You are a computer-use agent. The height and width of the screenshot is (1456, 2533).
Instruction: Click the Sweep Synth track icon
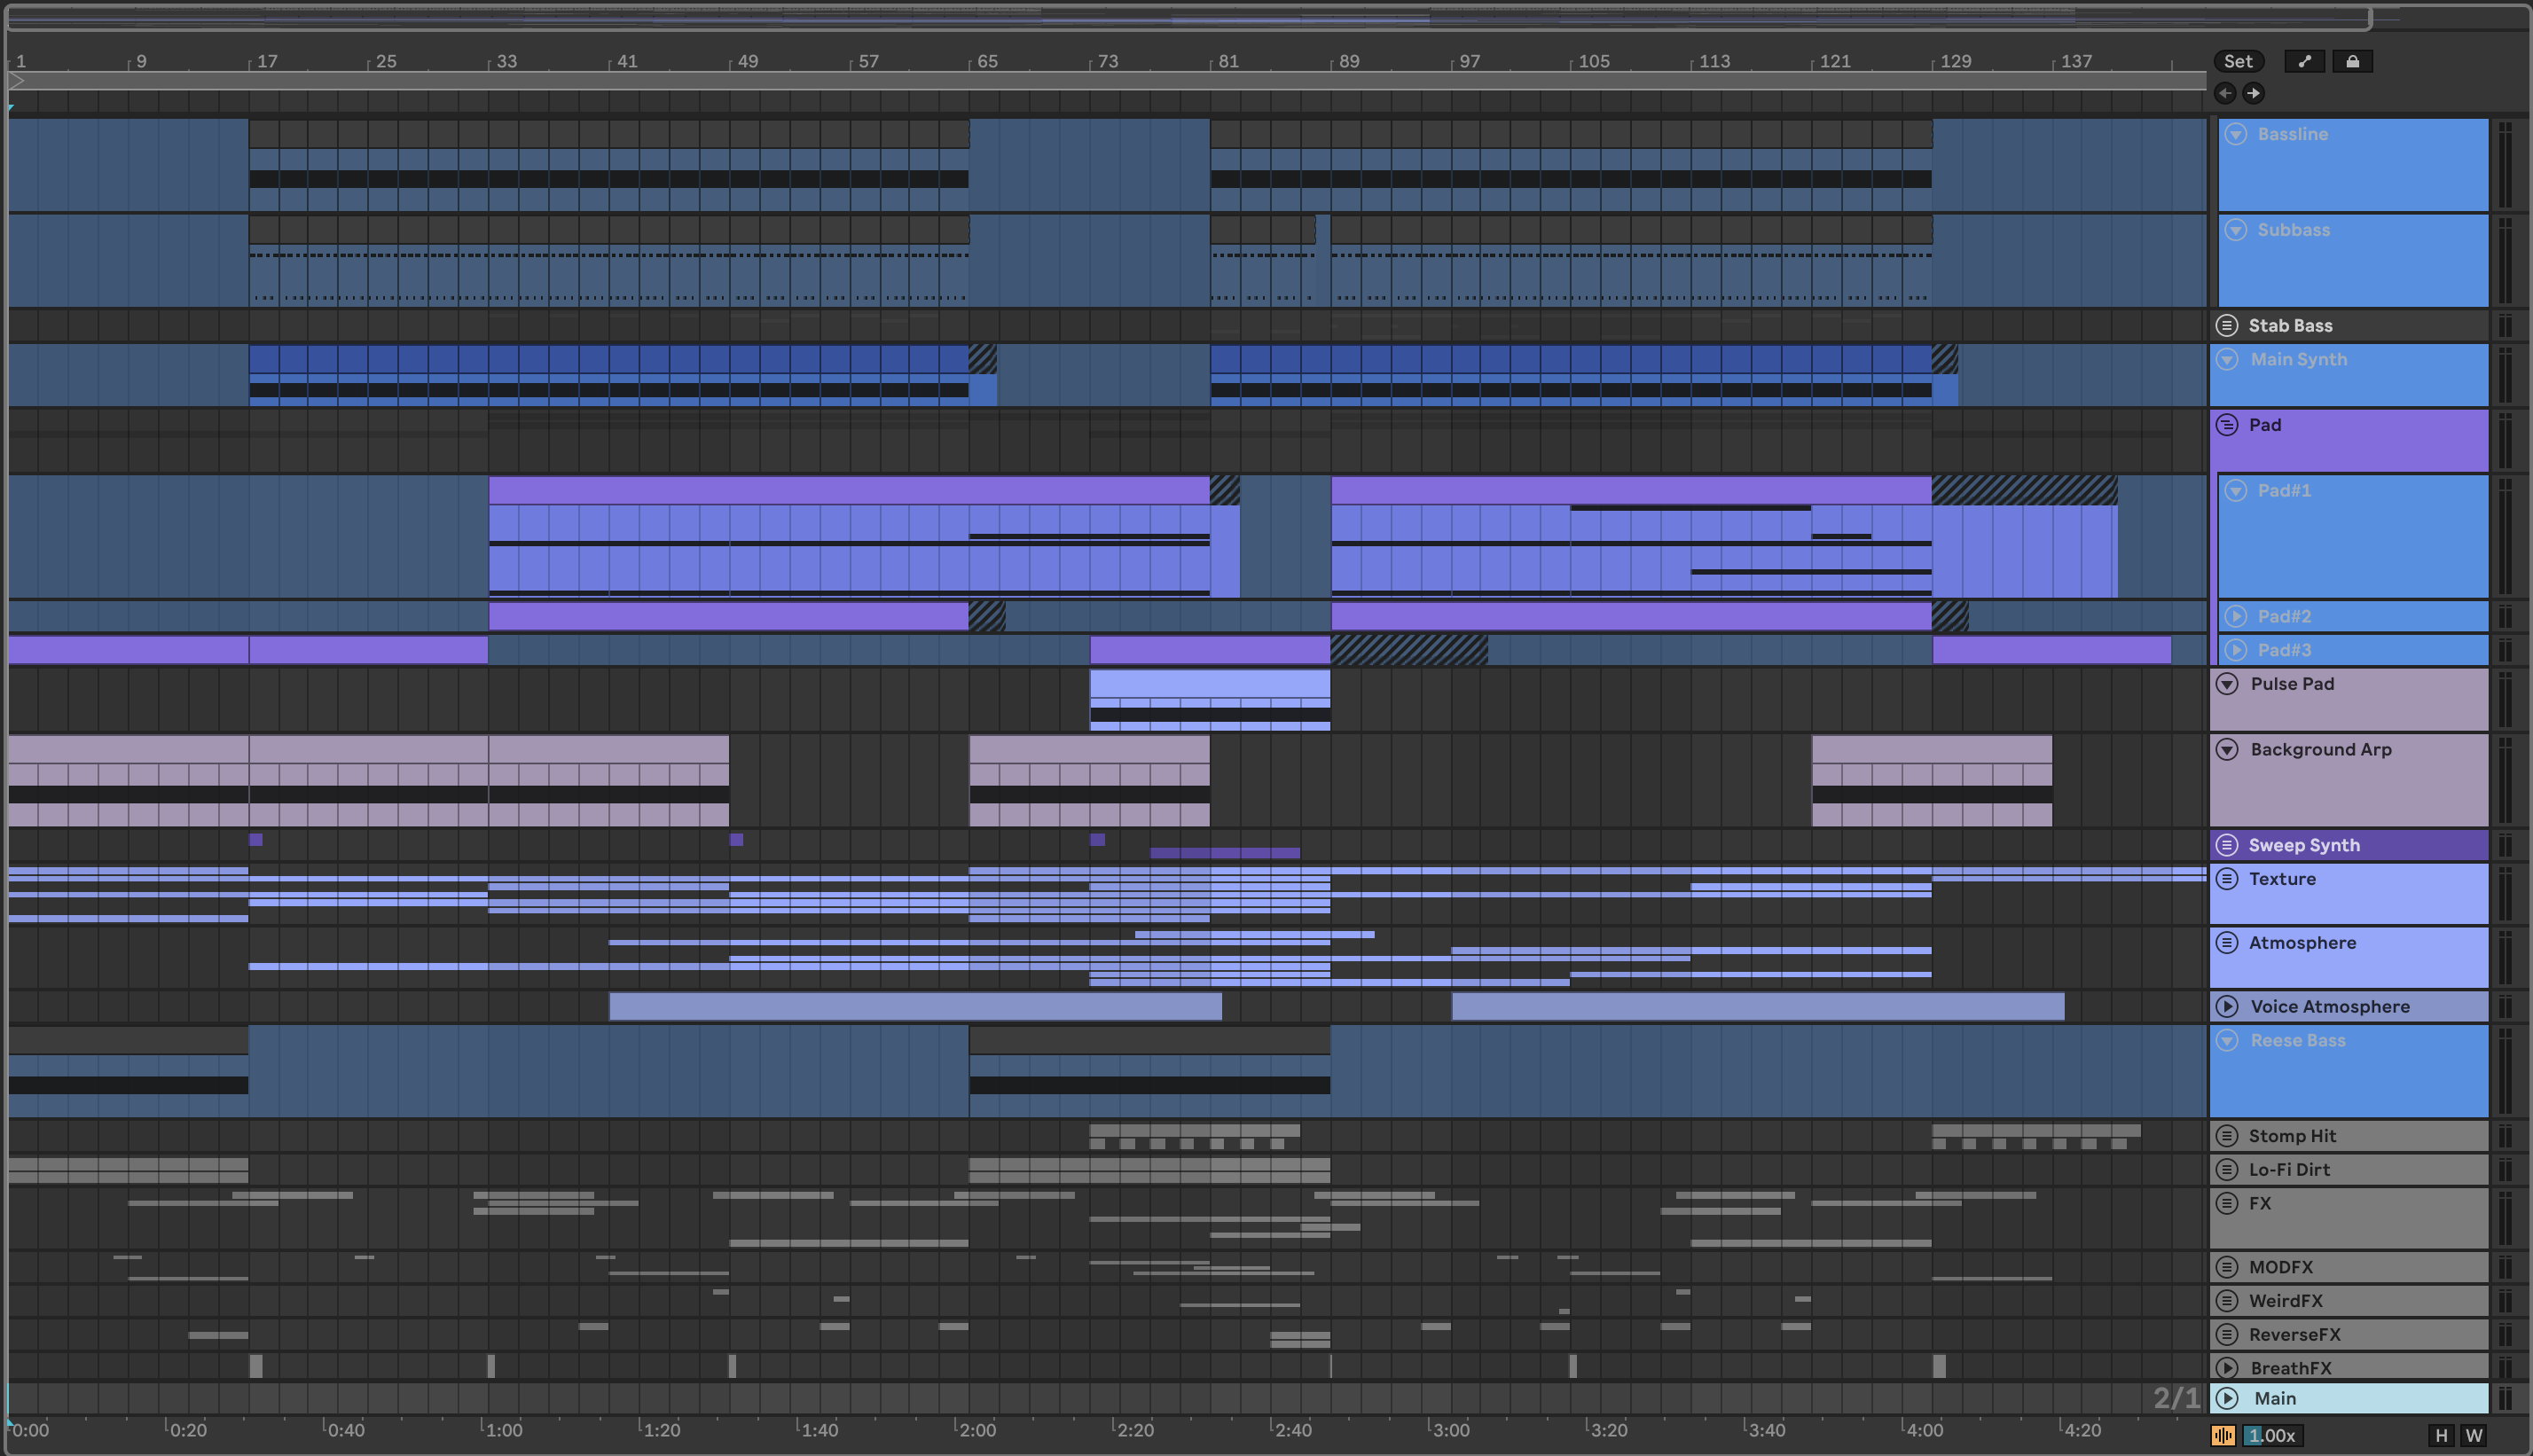coord(2227,845)
